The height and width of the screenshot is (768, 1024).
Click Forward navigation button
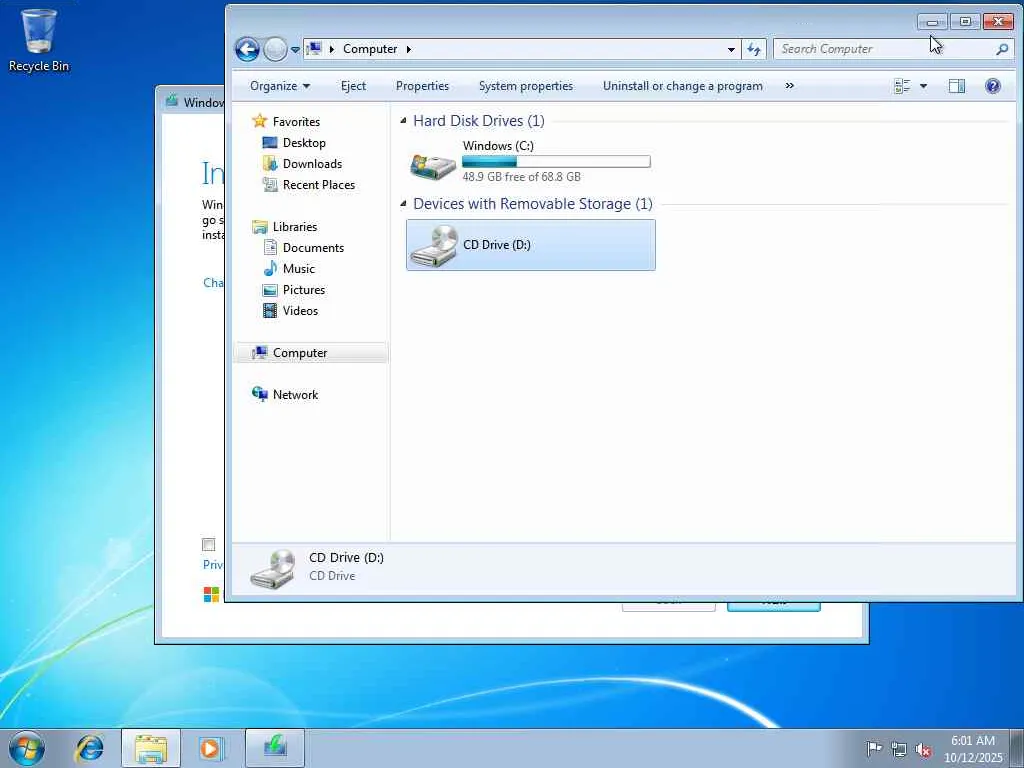276,50
